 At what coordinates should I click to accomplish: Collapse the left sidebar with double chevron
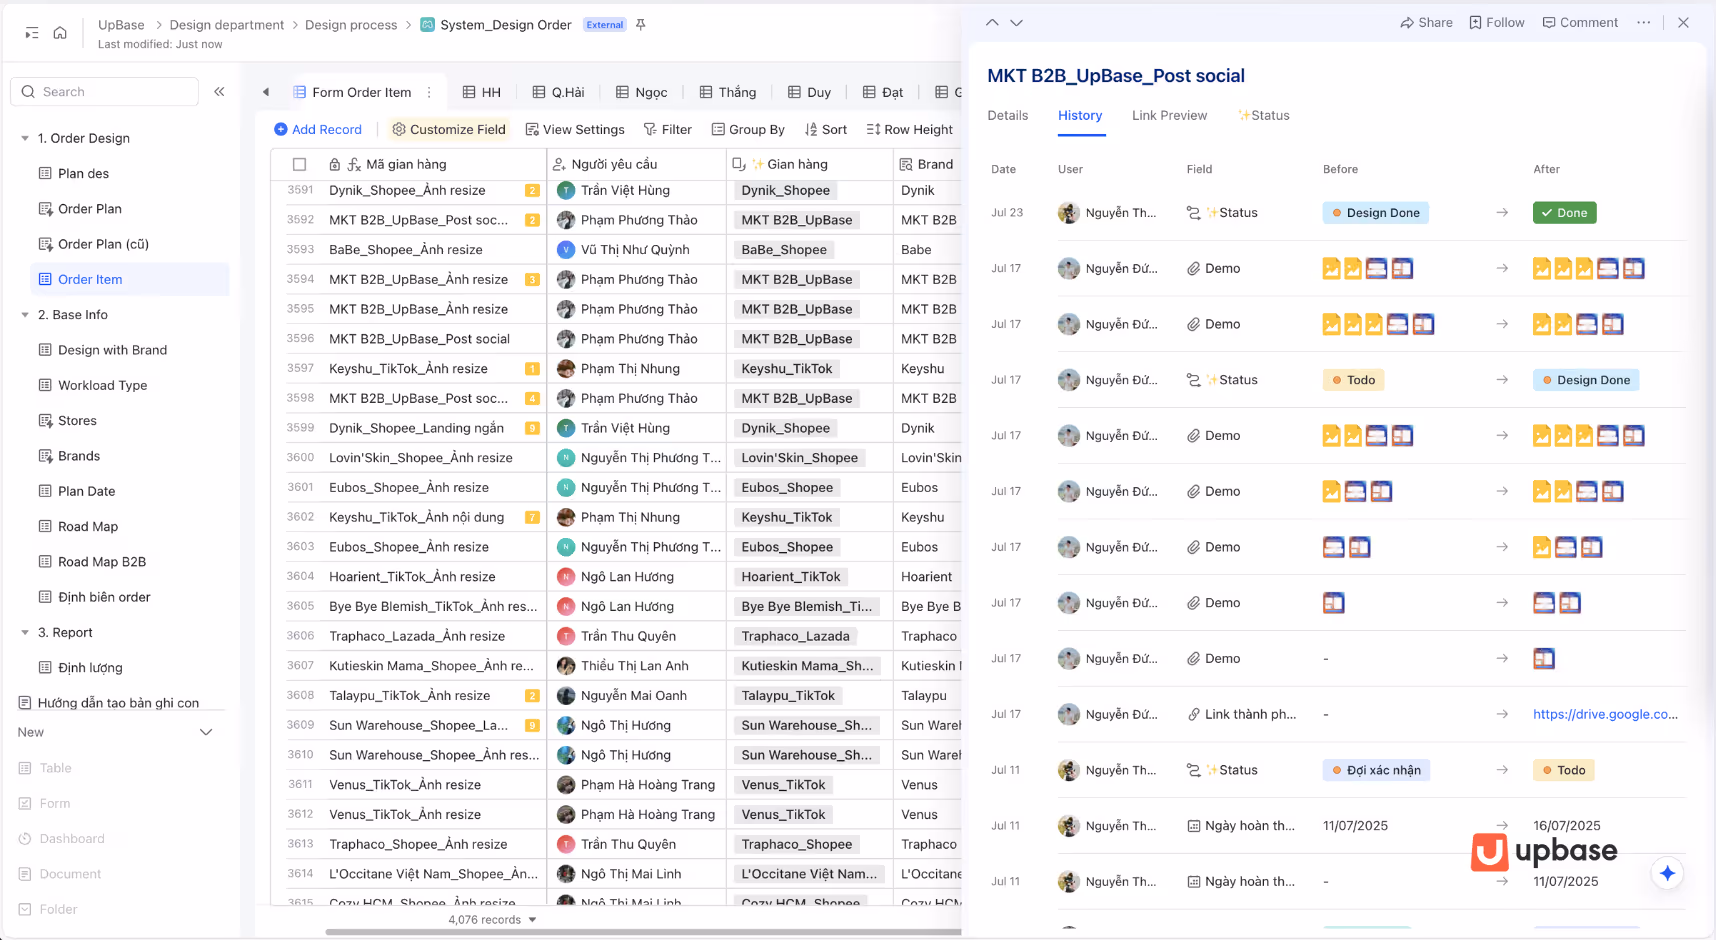pyautogui.click(x=219, y=92)
